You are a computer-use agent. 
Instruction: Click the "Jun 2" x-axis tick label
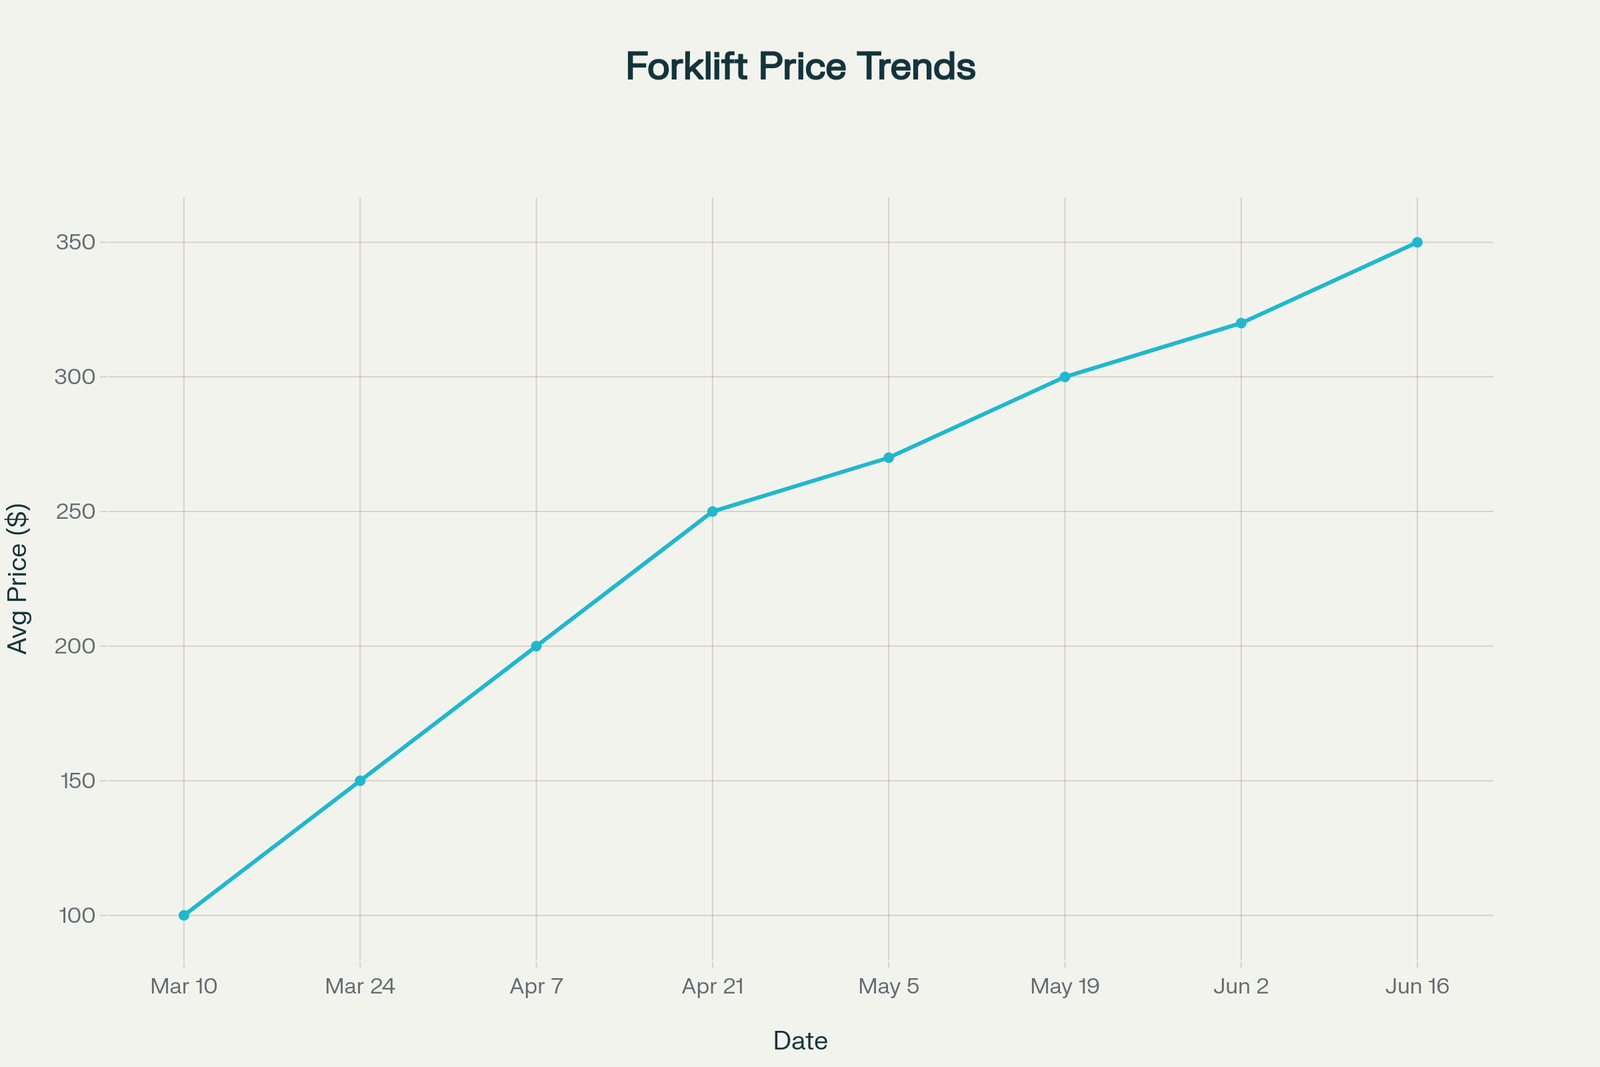tap(1241, 987)
